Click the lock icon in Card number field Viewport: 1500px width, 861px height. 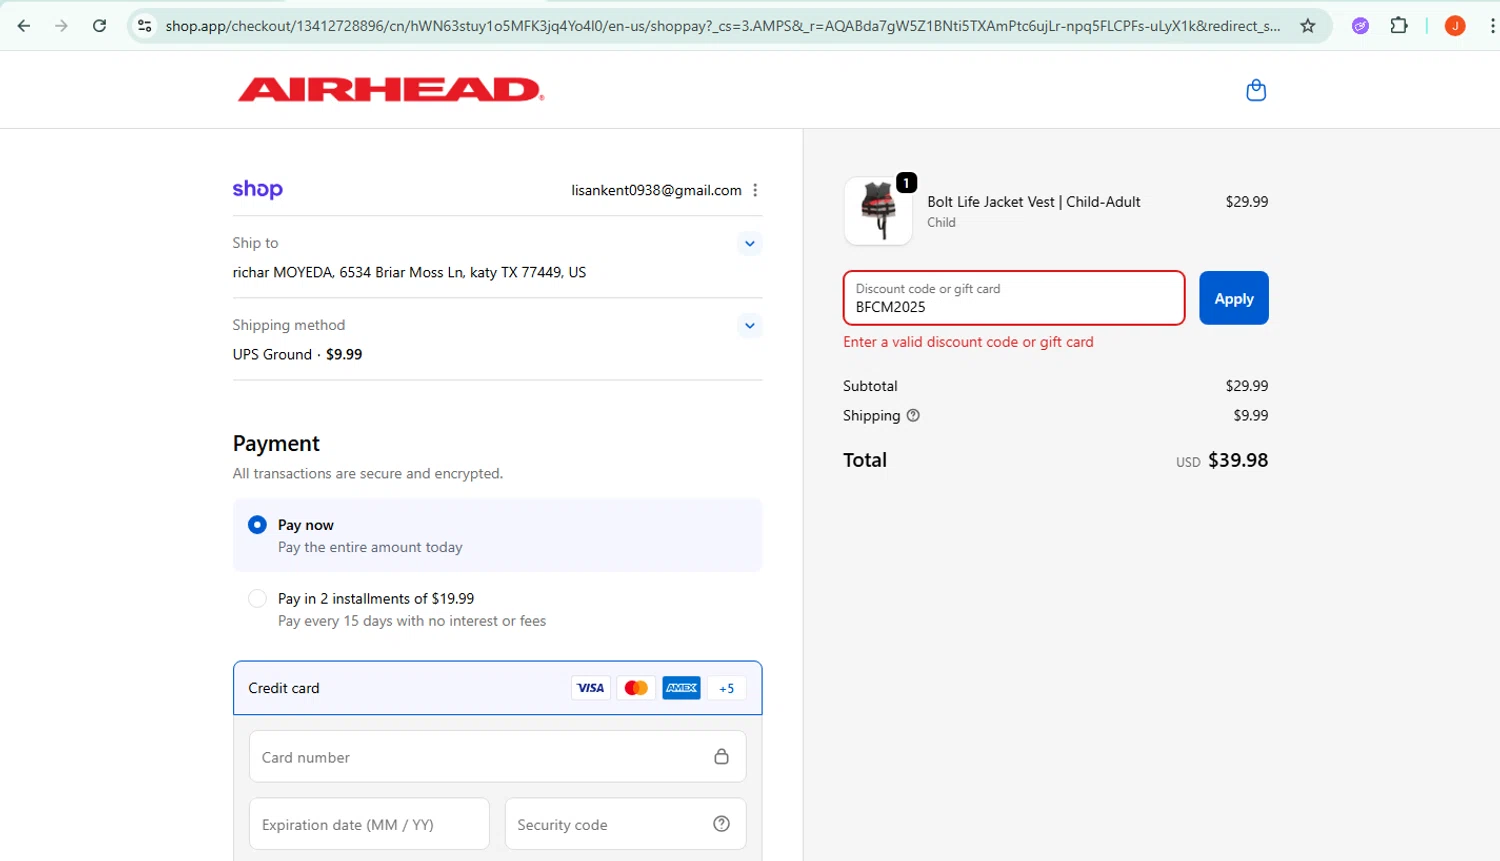[x=721, y=756]
